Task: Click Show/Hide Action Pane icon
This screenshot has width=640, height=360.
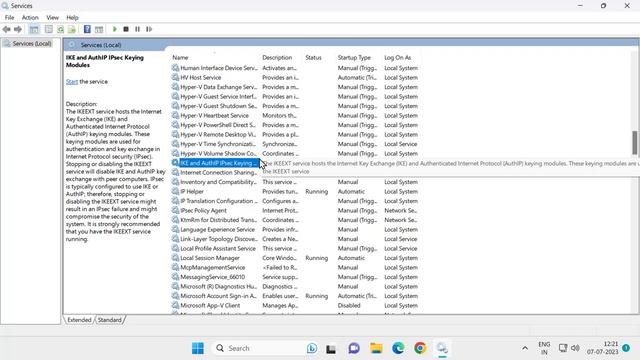Action: tap(99, 29)
